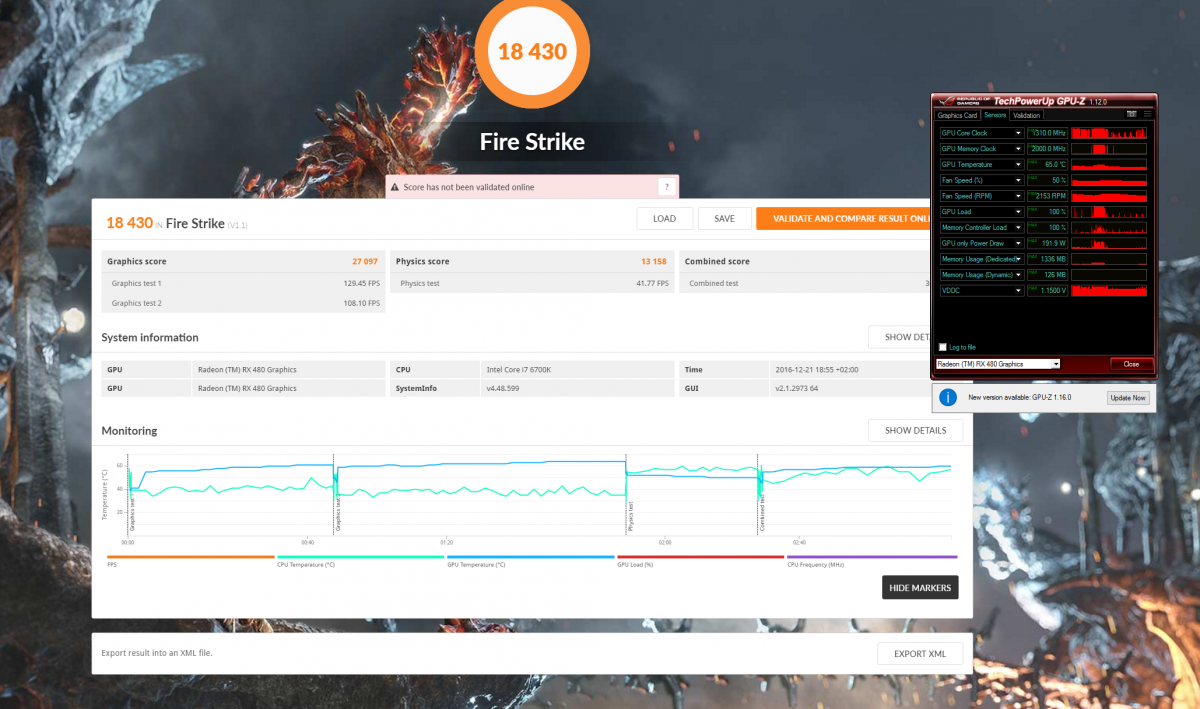Click the LOAD button
Image resolution: width=1200 pixels, height=709 pixels.
[x=664, y=219]
